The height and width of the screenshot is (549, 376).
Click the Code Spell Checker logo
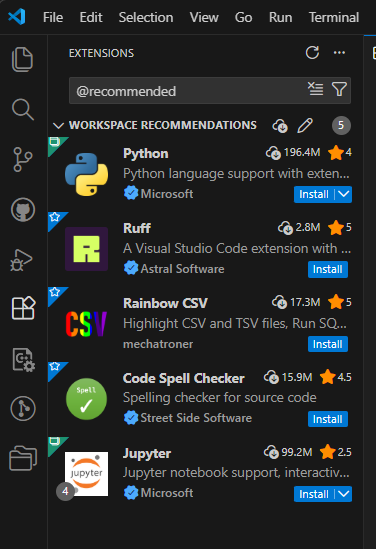coord(86,399)
